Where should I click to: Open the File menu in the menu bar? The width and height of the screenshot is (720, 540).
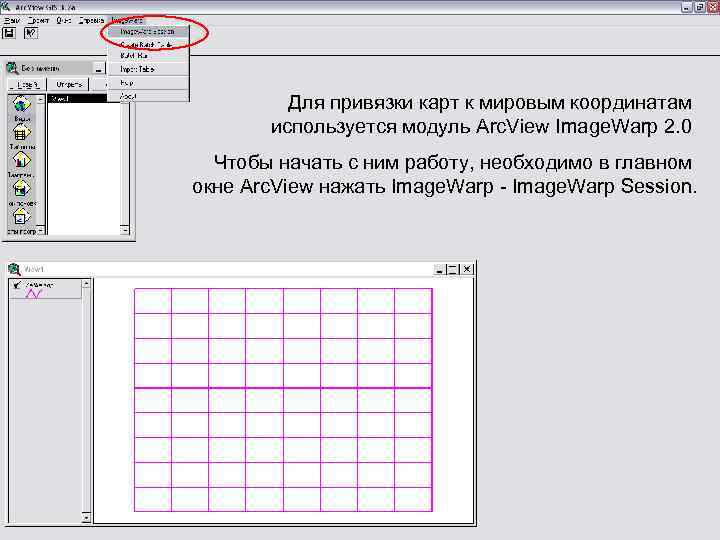point(11,20)
